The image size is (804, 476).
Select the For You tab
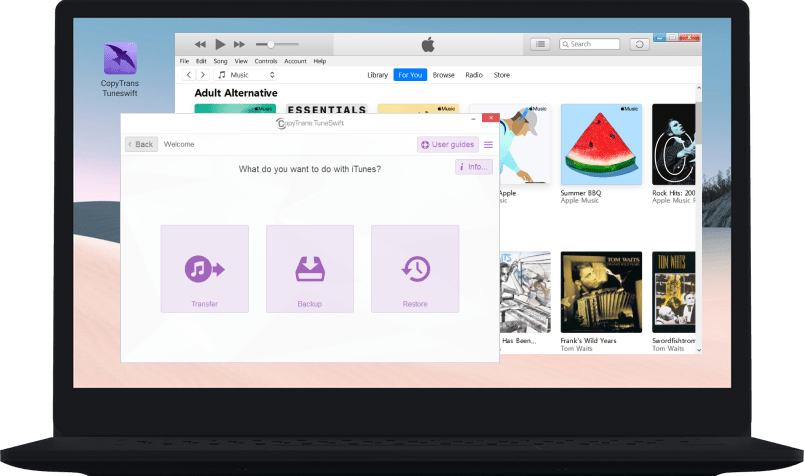[410, 75]
